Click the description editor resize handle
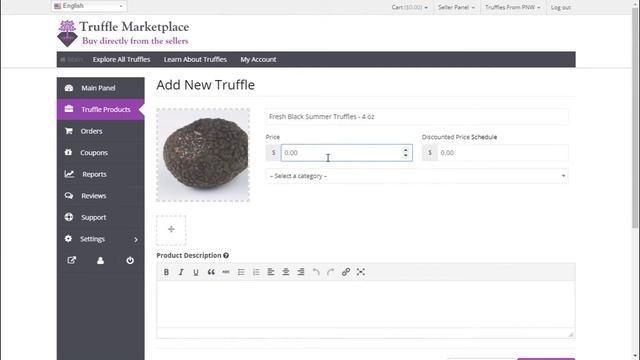Image resolution: width=640 pixels, height=360 pixels. pos(571,334)
